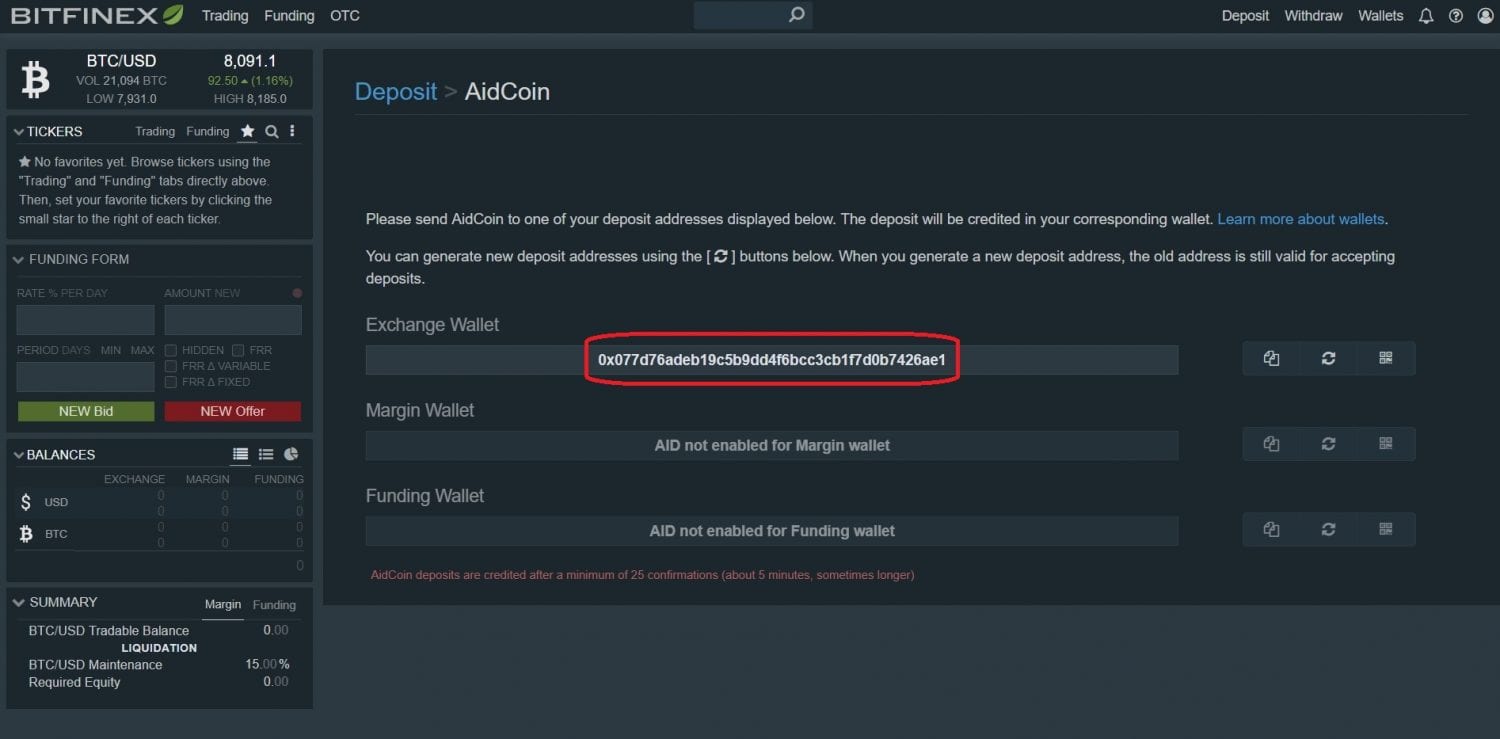The width and height of the screenshot is (1500, 739).
Task: Collapse the FUNDING FORM panel
Action: click(x=19, y=260)
